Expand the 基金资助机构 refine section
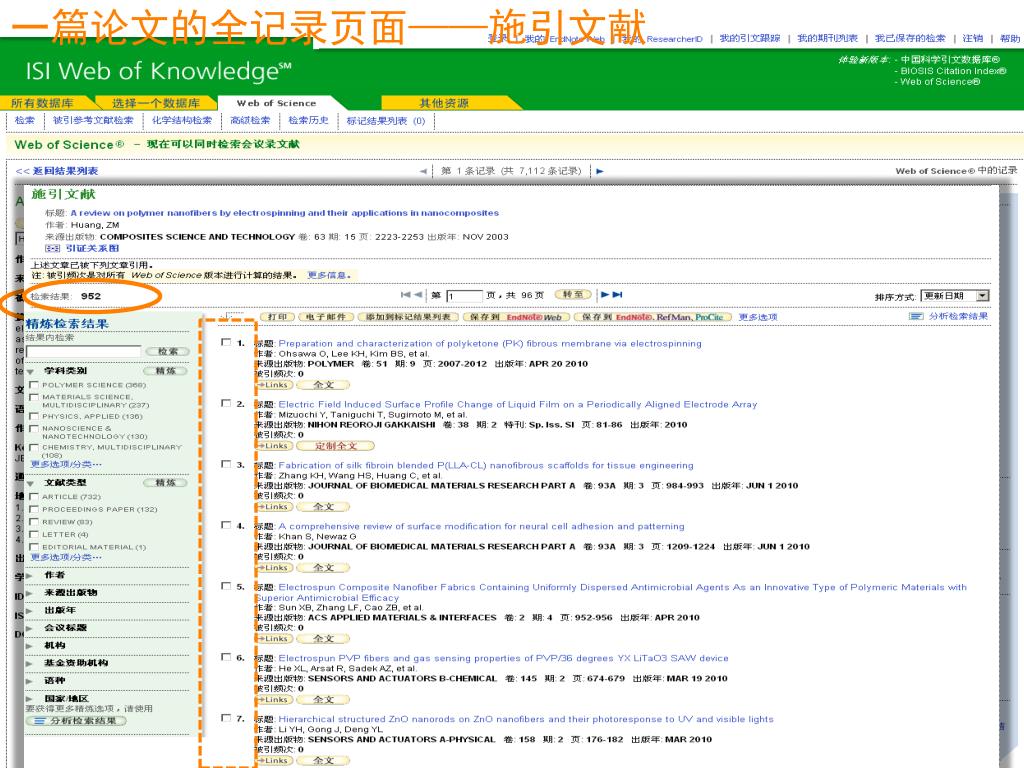Image resolution: width=1024 pixels, height=768 pixels. [x=29, y=664]
